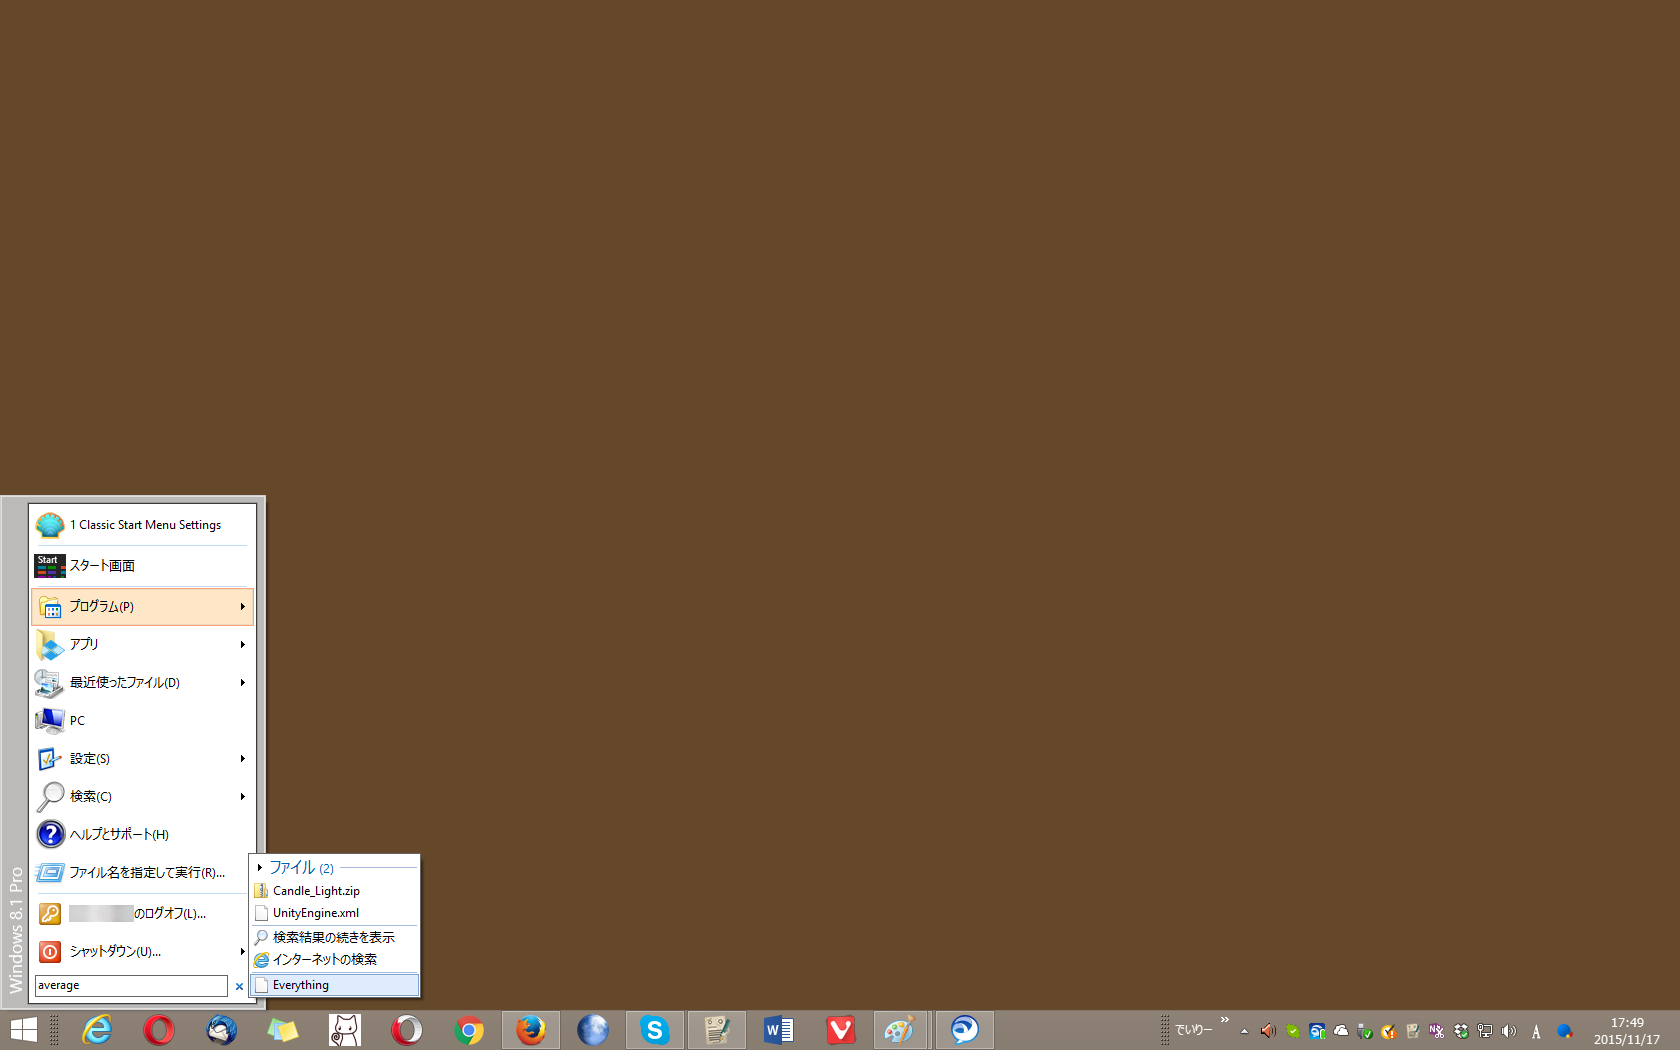Viewport: 1680px width, 1050px height.
Task: Open the Dropbox tray icon
Action: [1461, 1031]
